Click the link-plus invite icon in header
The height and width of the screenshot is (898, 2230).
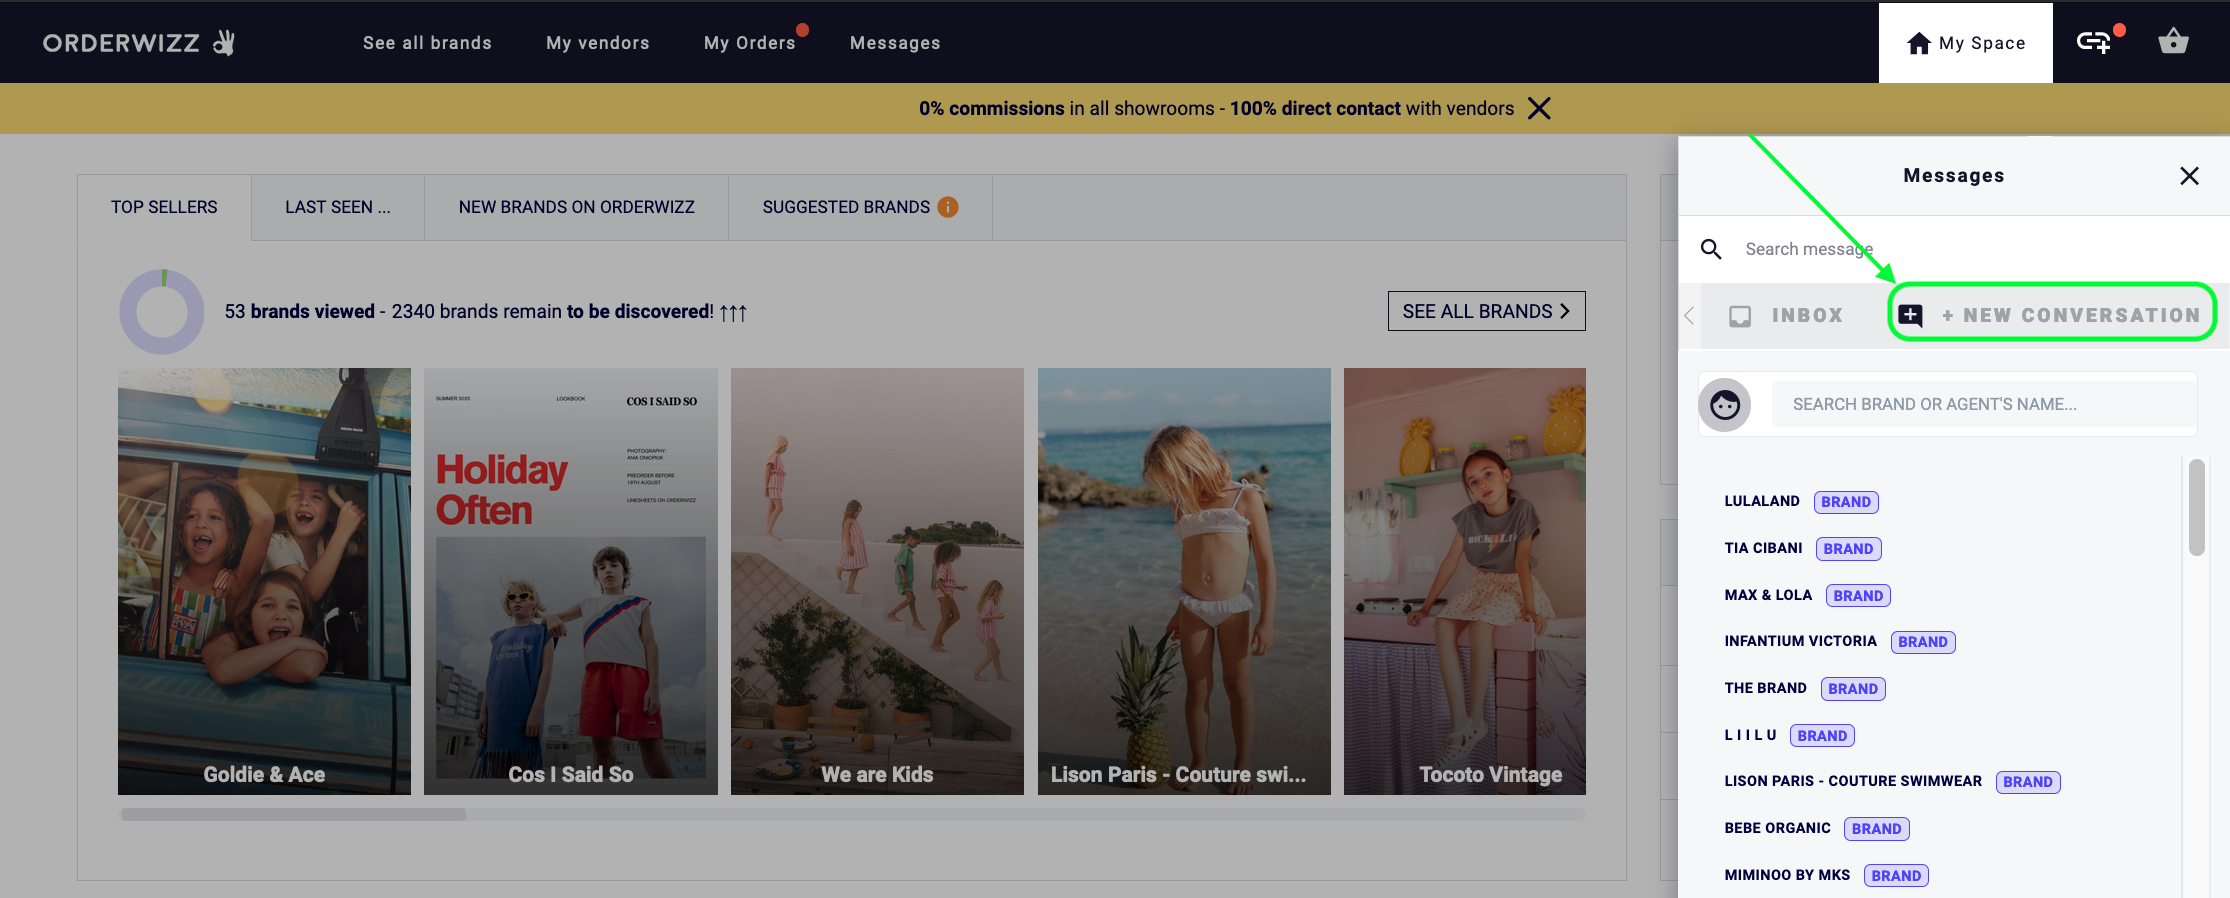click(2093, 42)
